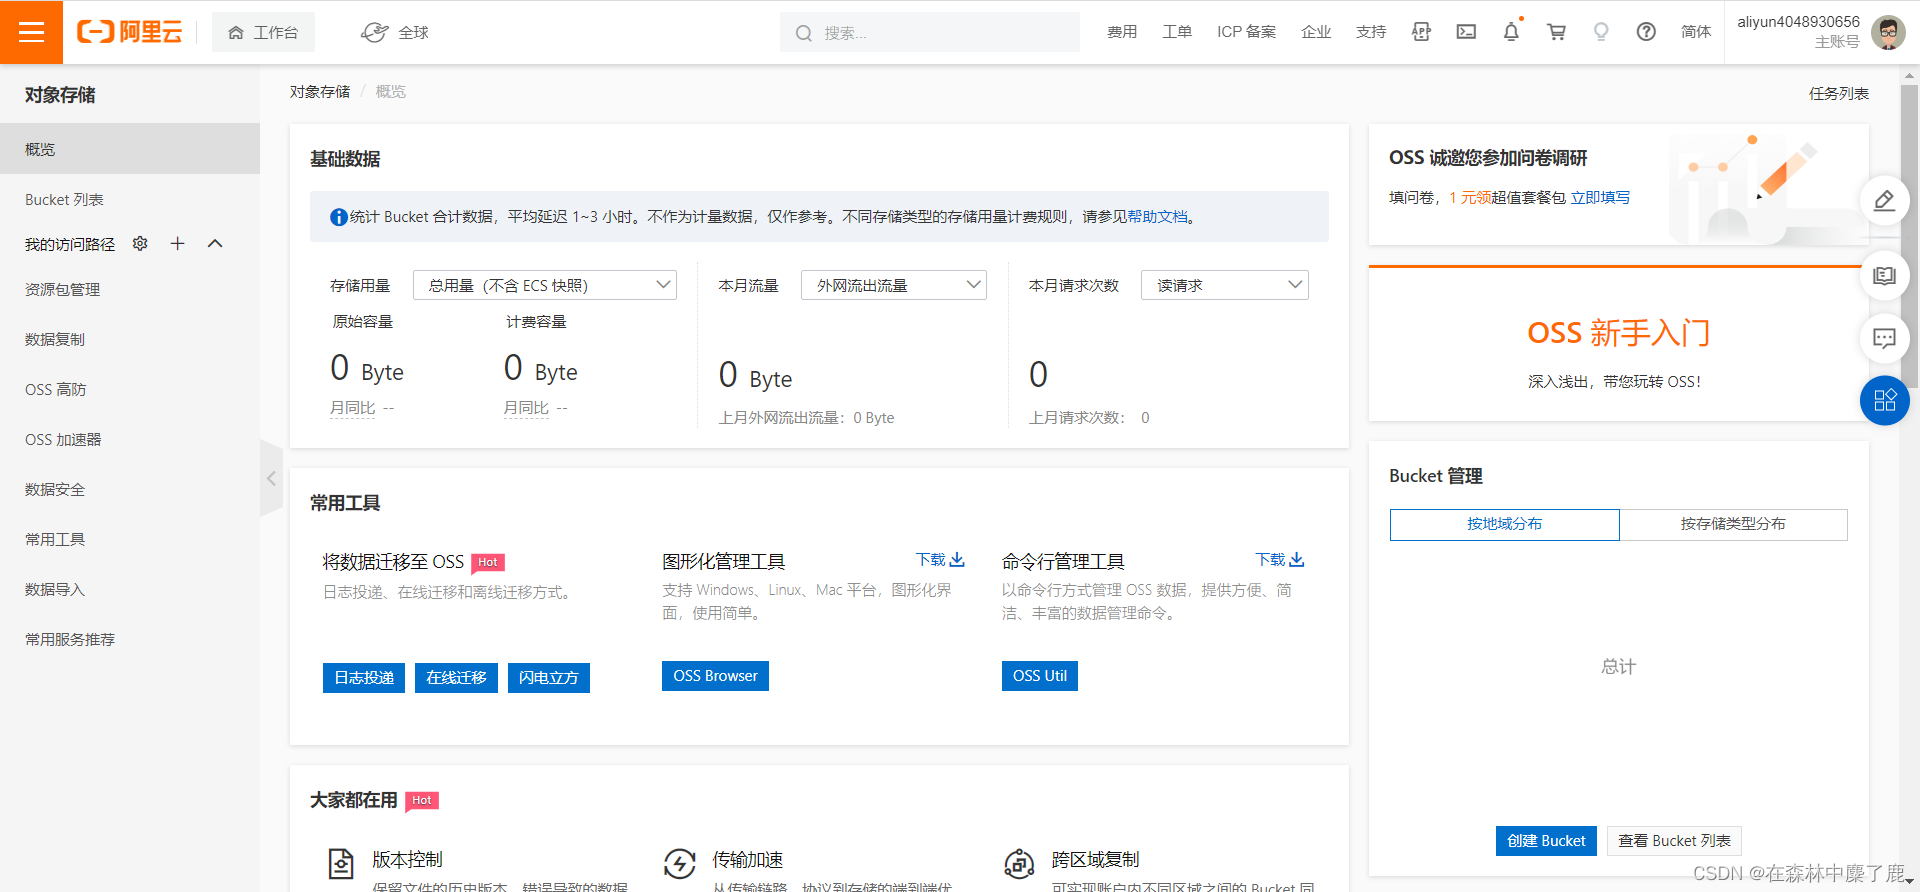The image size is (1920, 892).
Task: Open the 工作台 home icon button
Action: click(263, 32)
